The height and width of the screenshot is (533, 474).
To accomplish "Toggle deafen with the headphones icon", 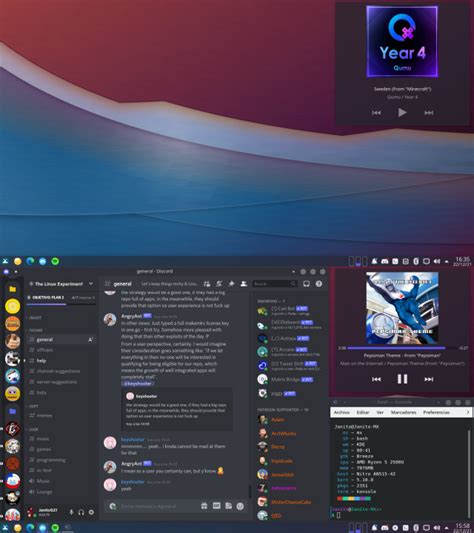I will tap(81, 512).
